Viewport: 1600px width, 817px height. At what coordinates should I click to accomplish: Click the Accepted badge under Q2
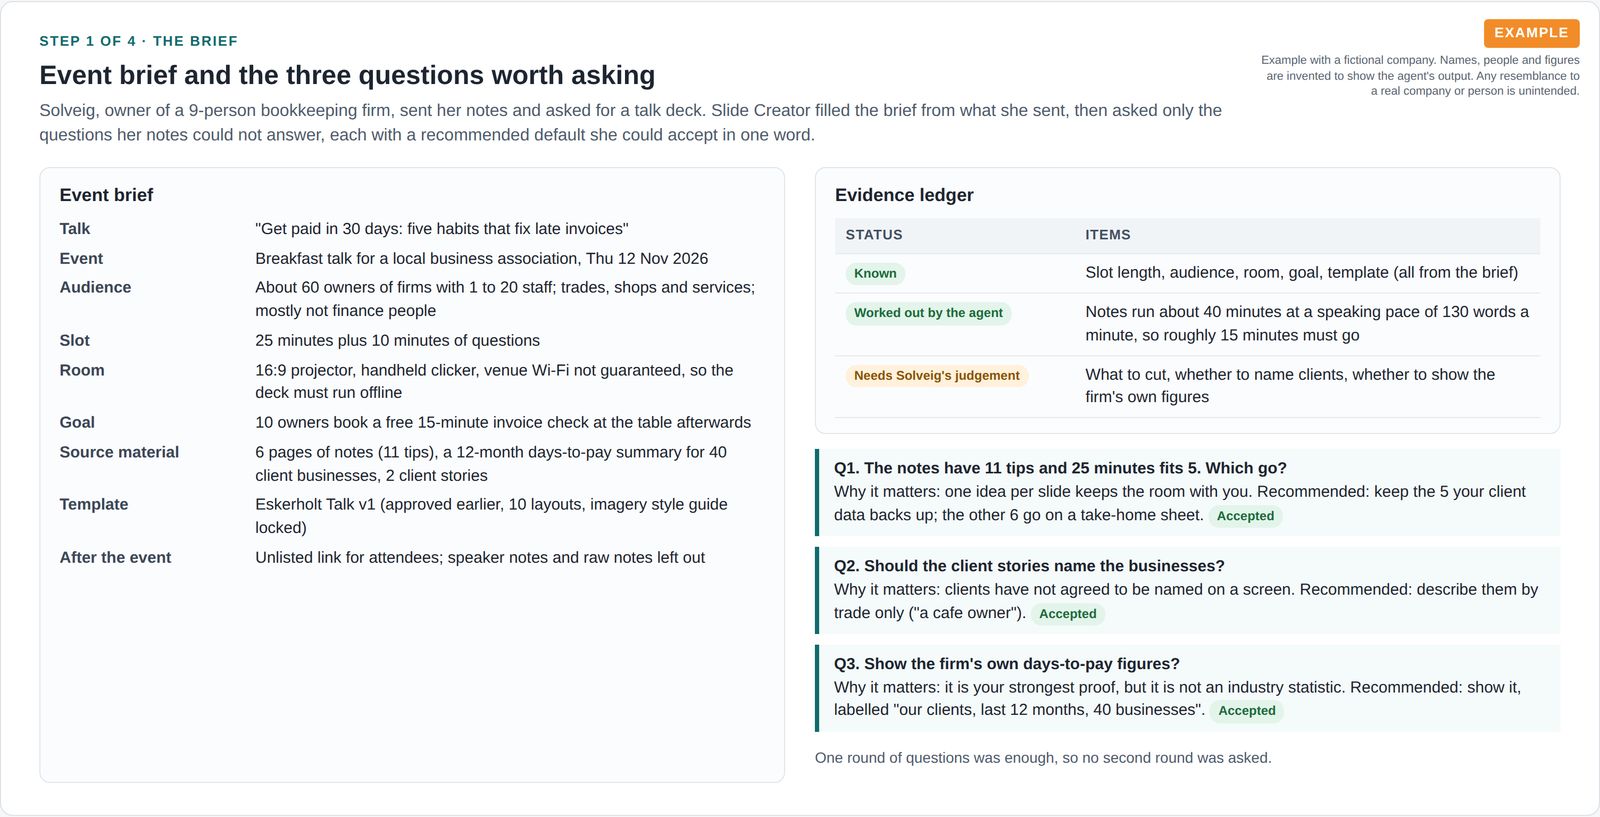coord(1067,614)
